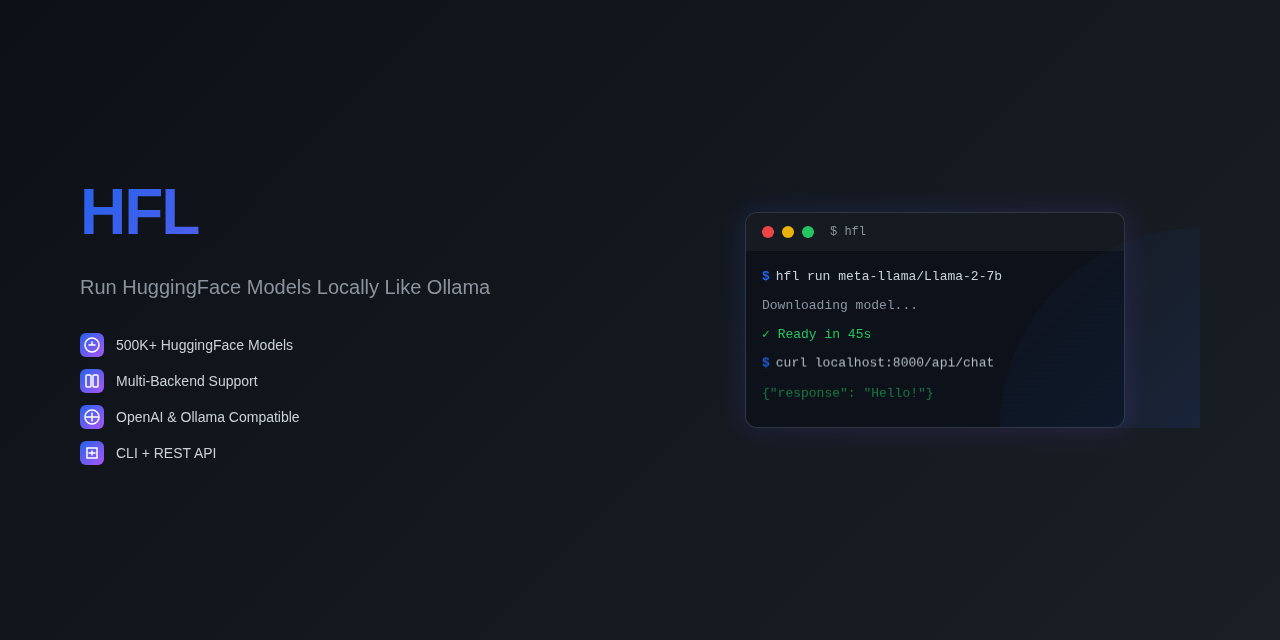The height and width of the screenshot is (640, 1280).
Task: Click 'Run HuggingFace Models Locally Like Ollama' tagline
Action: coord(285,287)
